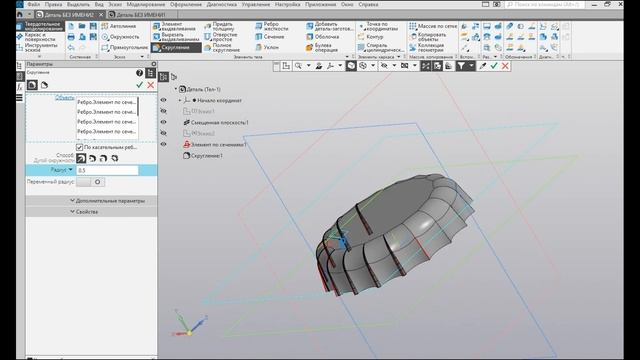This screenshot has width=640, height=360.
Task: Select fourth Способ fillet shape option
Action: click(x=115, y=158)
